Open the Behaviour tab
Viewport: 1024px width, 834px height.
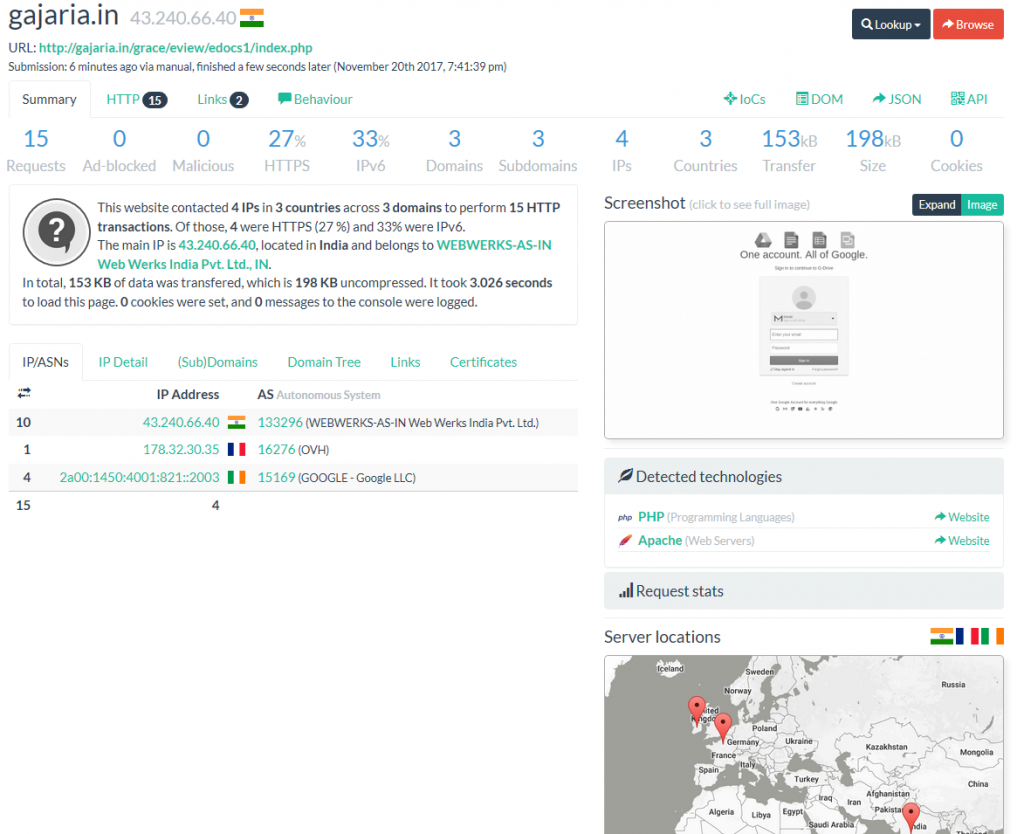tap(315, 99)
